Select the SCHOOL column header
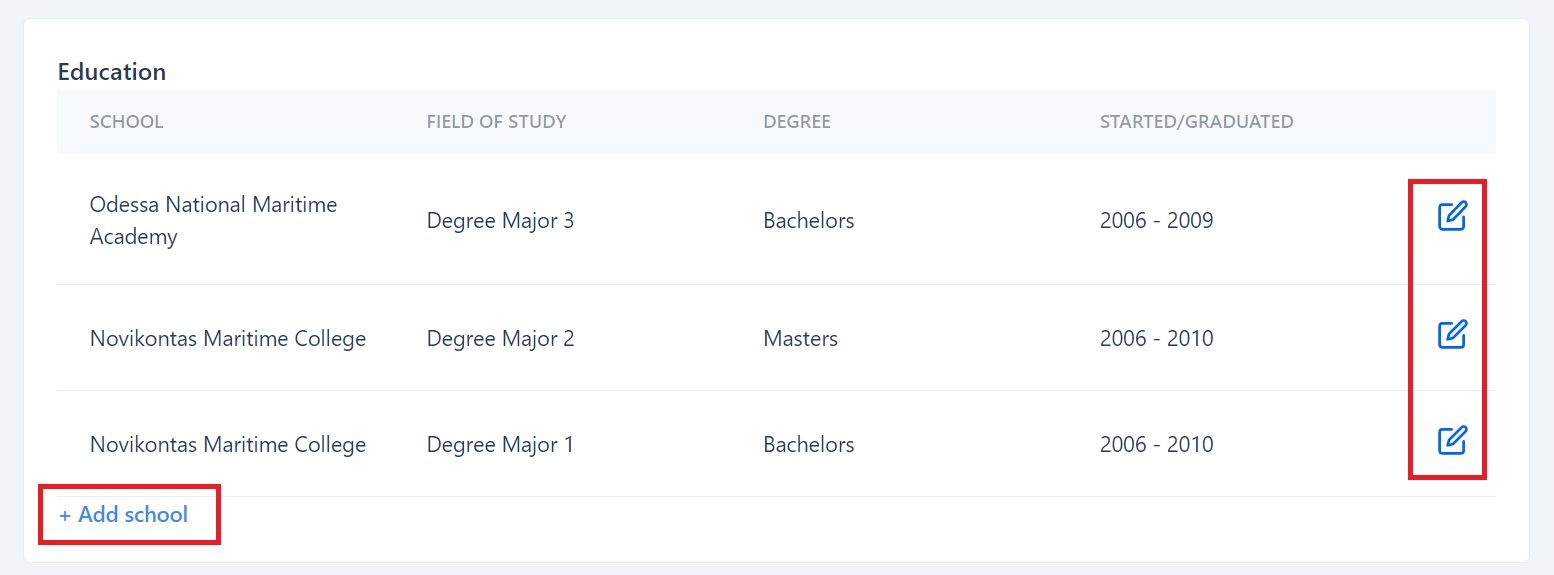The width and height of the screenshot is (1554, 575). (x=126, y=122)
